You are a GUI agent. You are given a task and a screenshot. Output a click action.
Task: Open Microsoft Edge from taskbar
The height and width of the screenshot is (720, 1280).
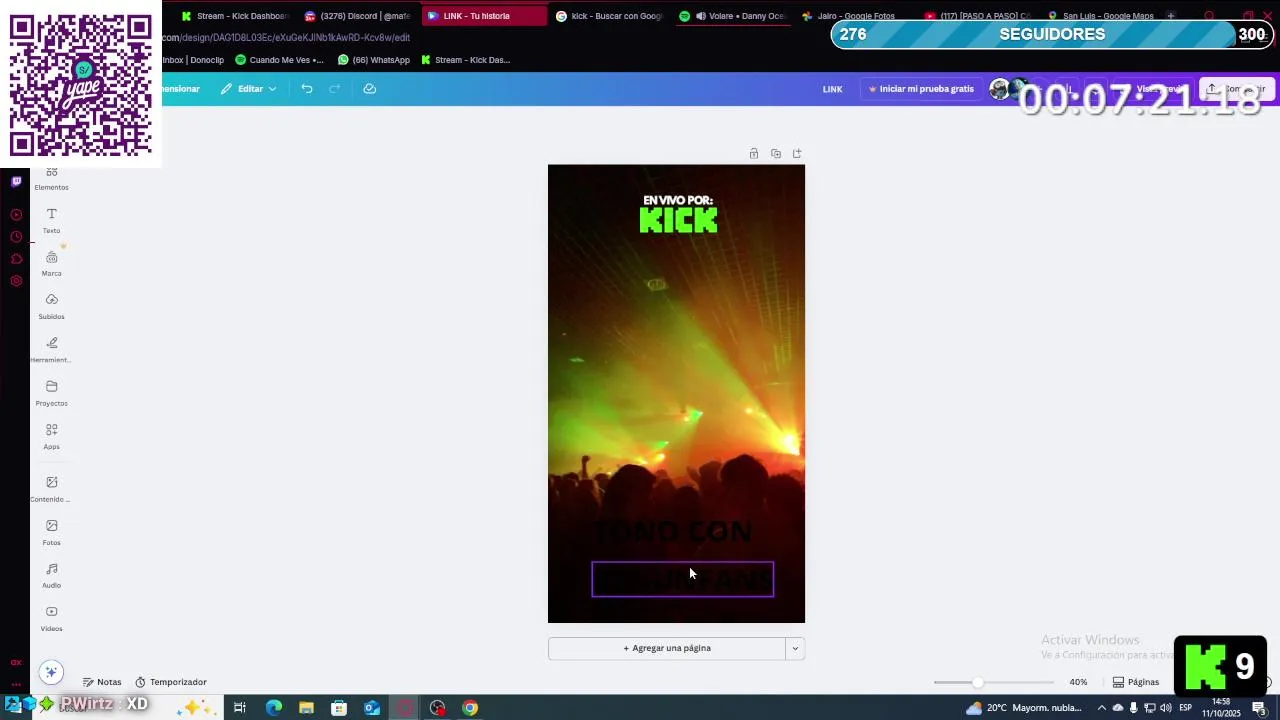tap(274, 708)
